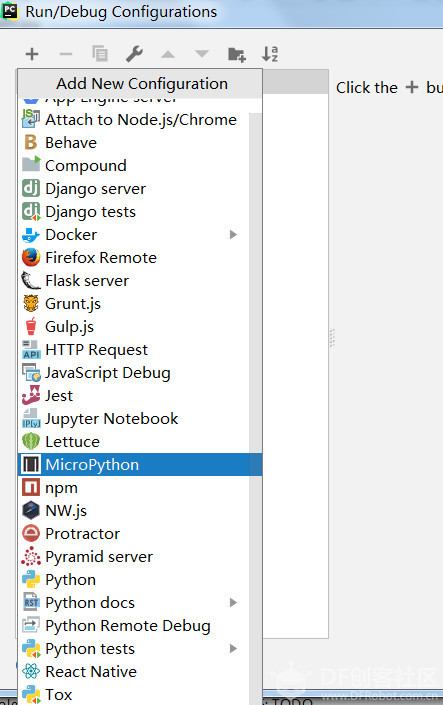443x705 pixels.
Task: Select HTTP Request configuration
Action: [133, 349]
